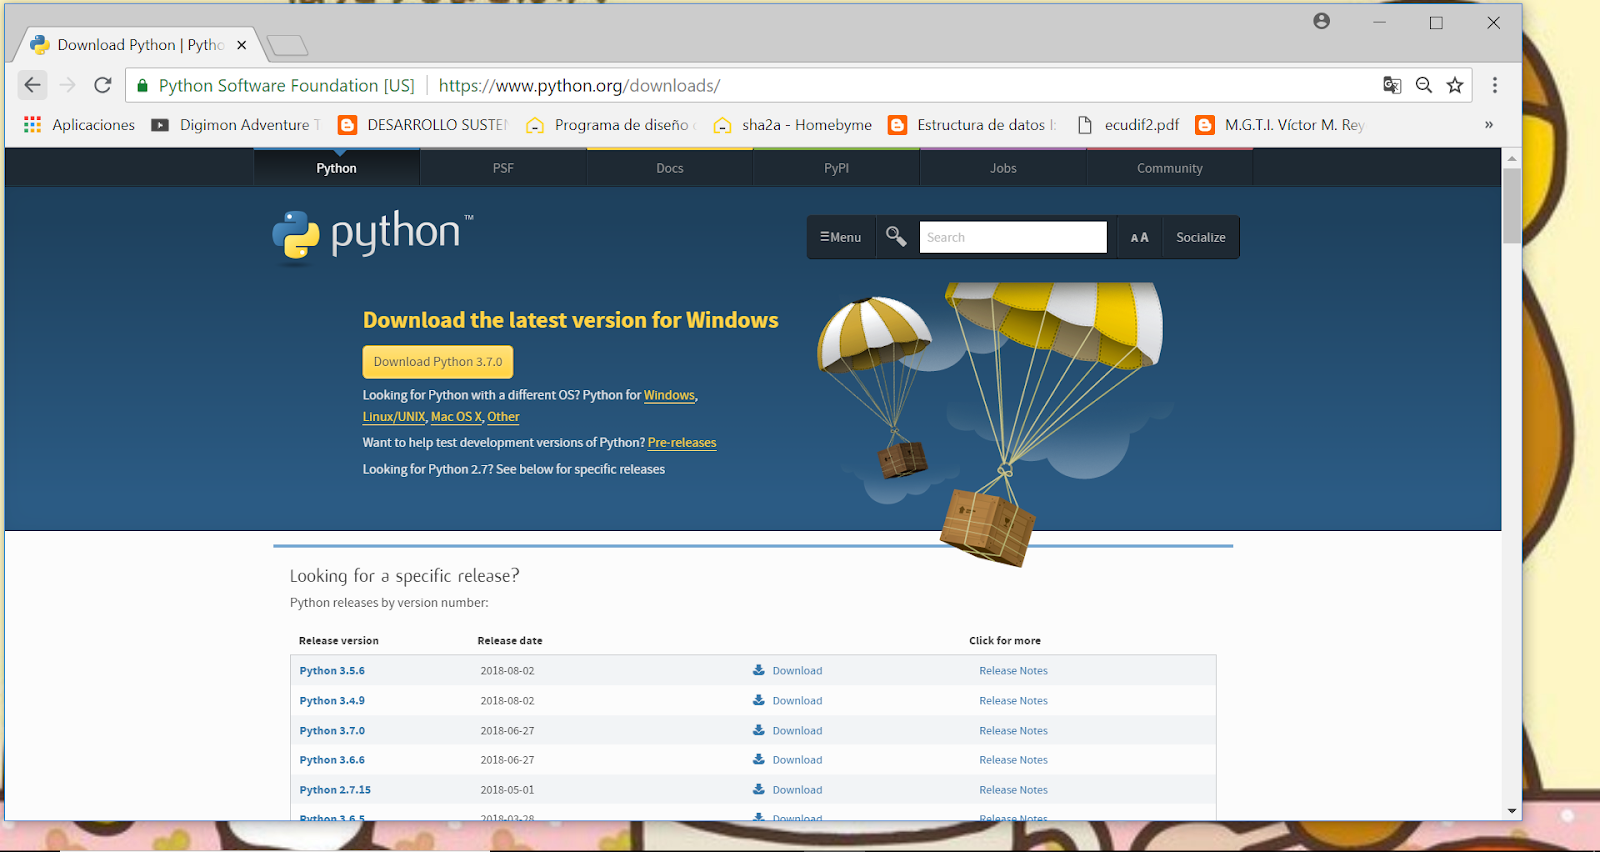Open Release Notes for Python 3.6.6
Screen dimensions: 1600x852
(x=1013, y=760)
